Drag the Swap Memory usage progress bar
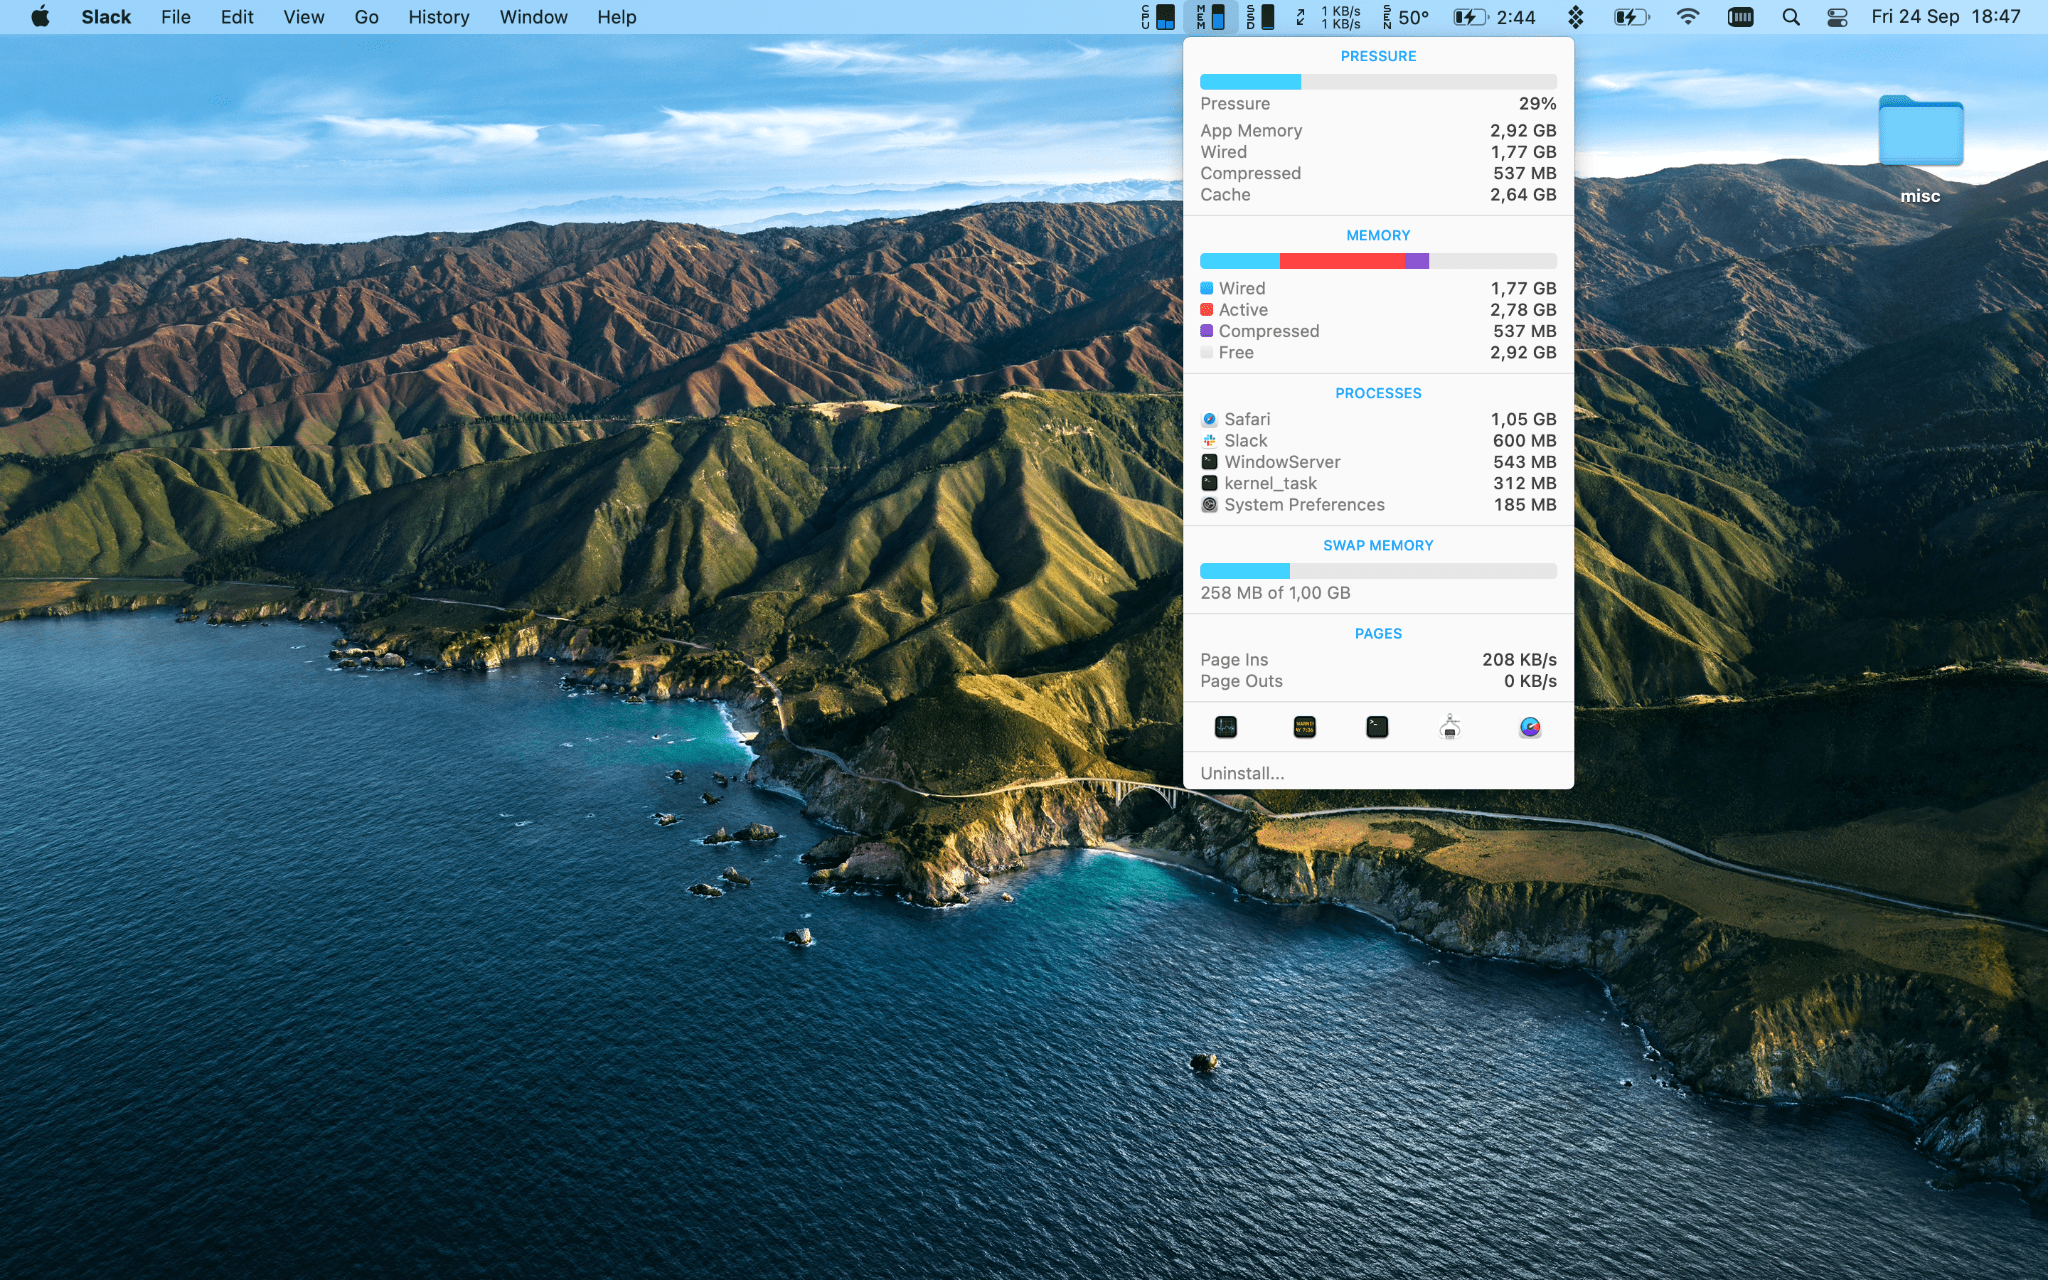 (1377, 571)
